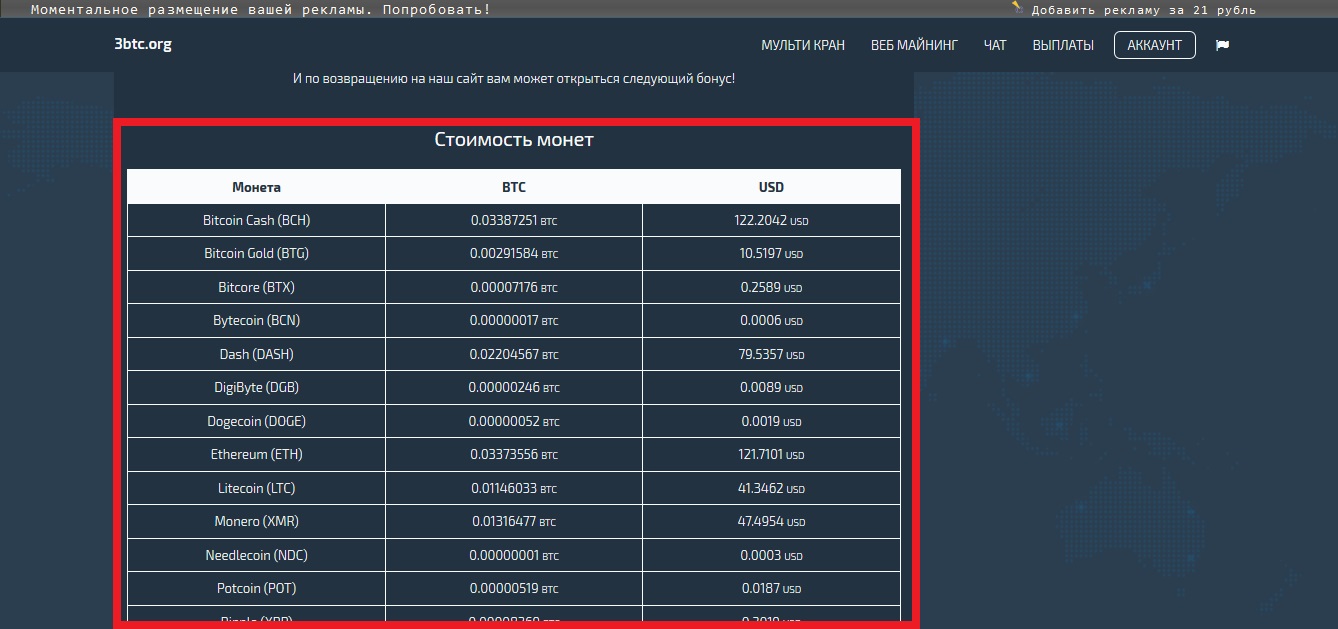Screen dimensions: 1338x629
Task: Click USD value 0.0019
Action: click(771, 421)
